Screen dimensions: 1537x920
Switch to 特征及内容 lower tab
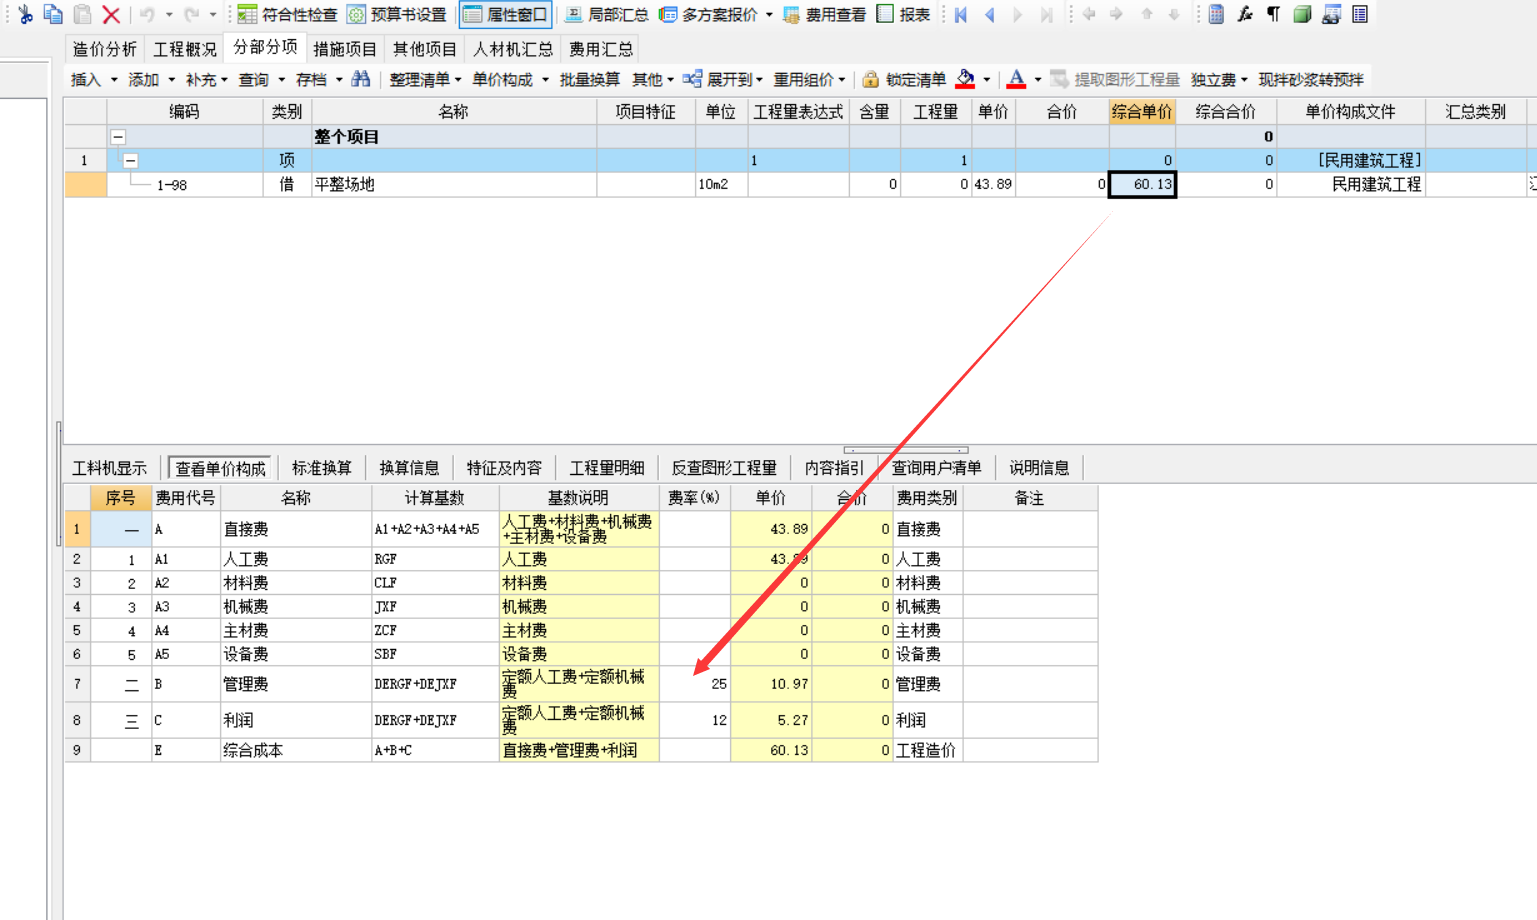coord(505,468)
